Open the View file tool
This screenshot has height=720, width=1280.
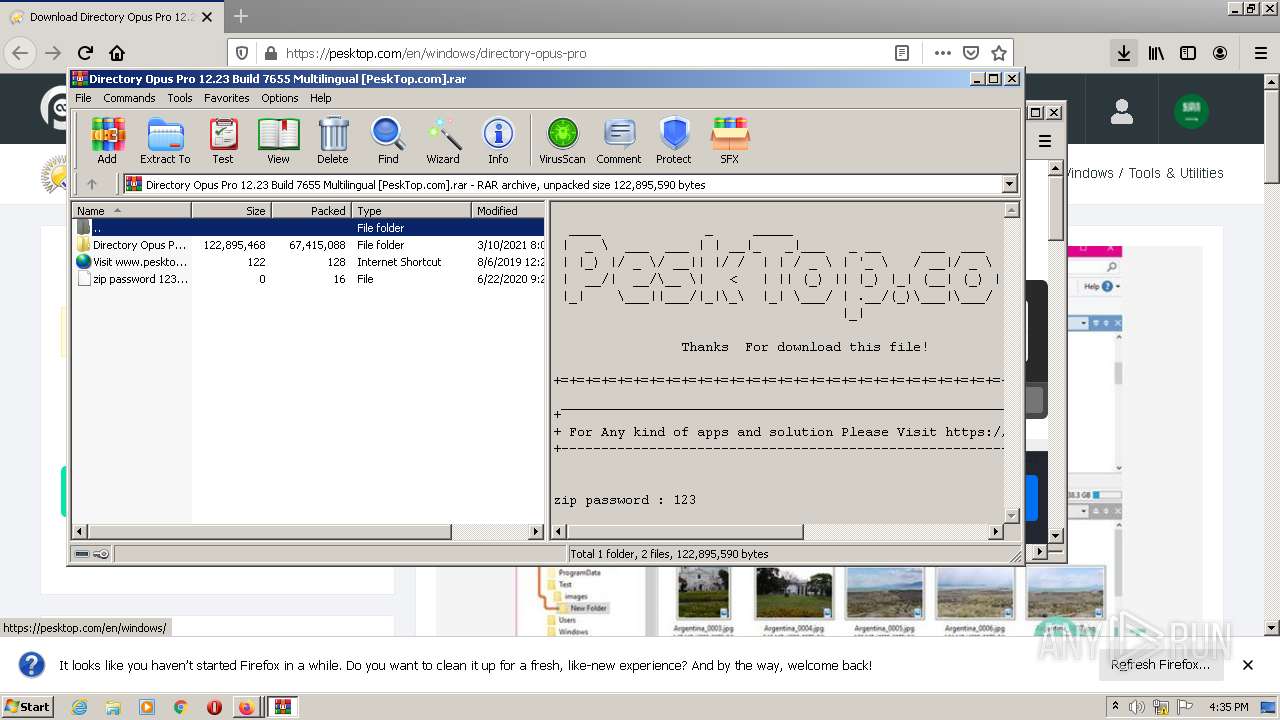(x=278, y=140)
